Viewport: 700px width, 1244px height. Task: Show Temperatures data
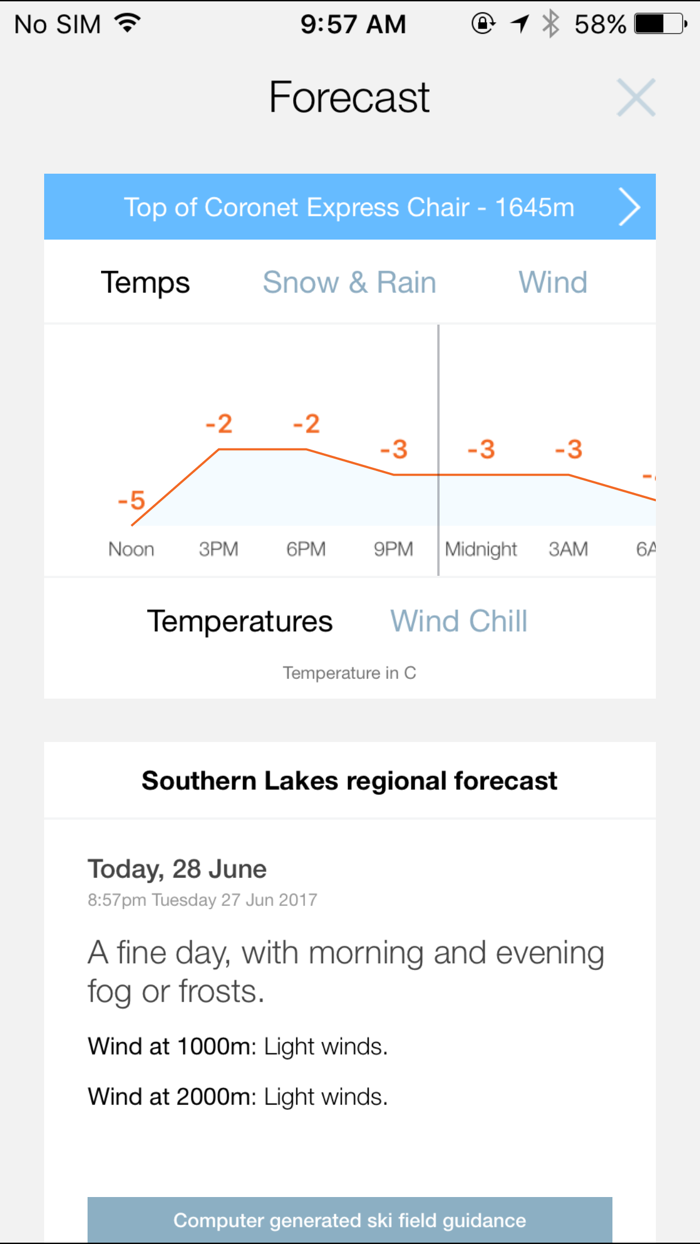coord(240,621)
